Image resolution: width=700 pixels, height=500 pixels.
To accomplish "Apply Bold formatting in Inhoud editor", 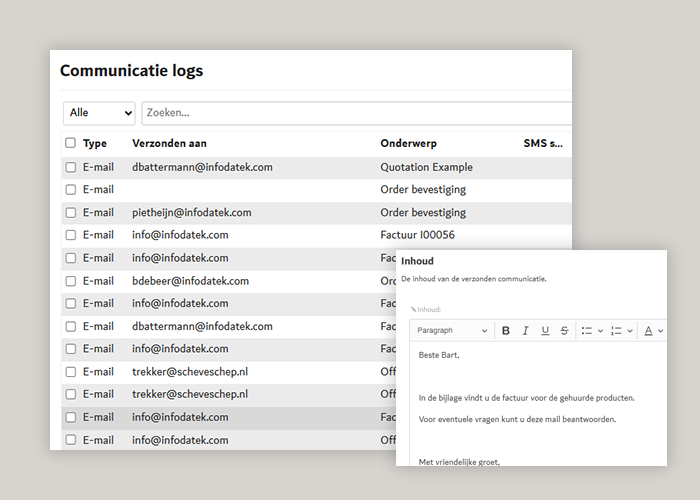I will pyautogui.click(x=506, y=331).
